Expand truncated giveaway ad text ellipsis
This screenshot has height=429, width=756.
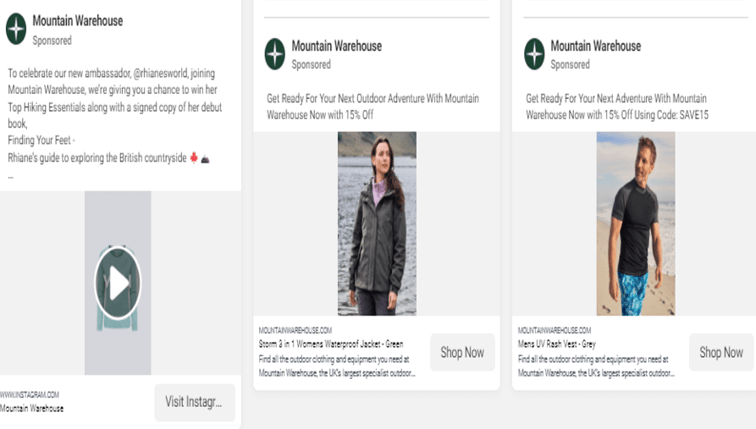pos(11,177)
